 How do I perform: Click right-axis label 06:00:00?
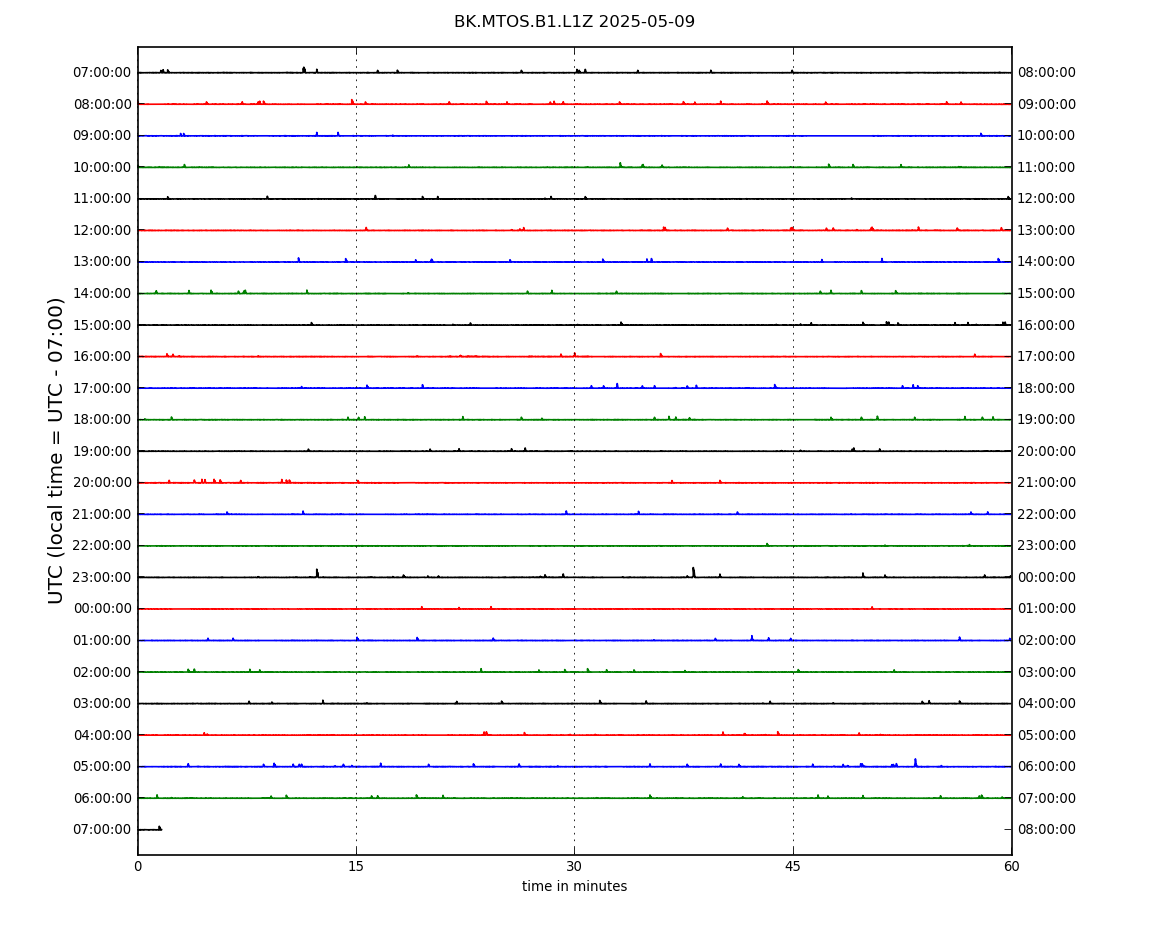click(1047, 767)
